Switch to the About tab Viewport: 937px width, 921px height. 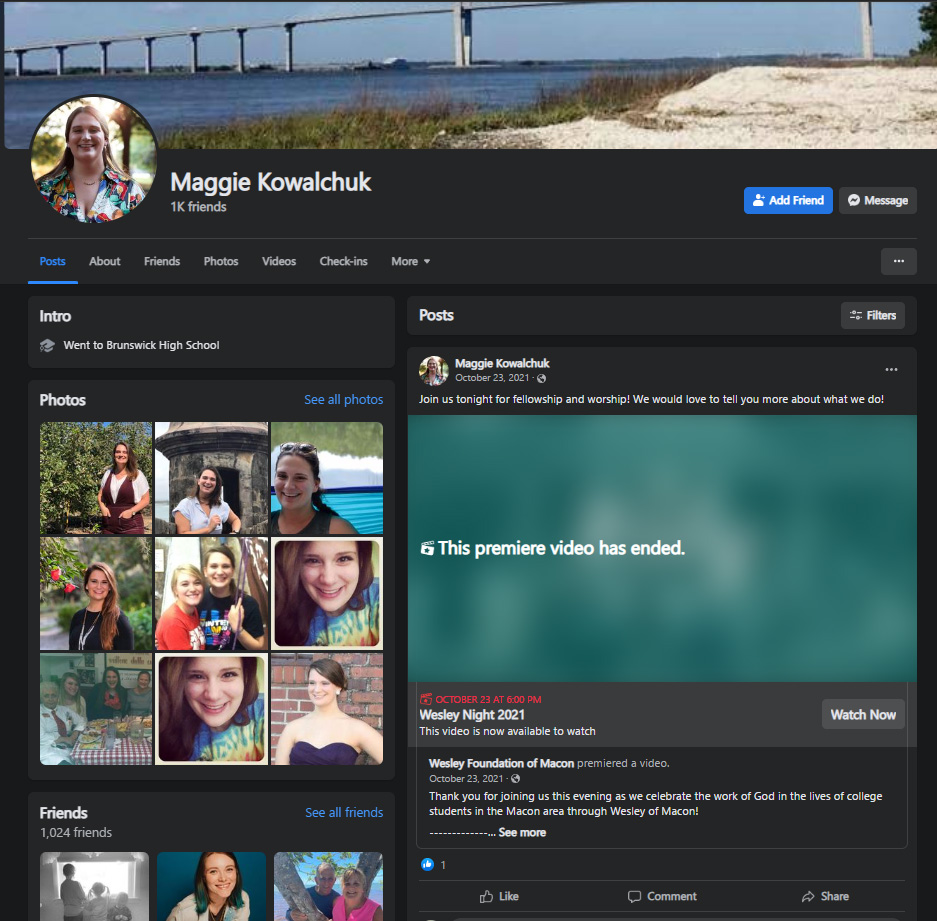pyautogui.click(x=104, y=261)
